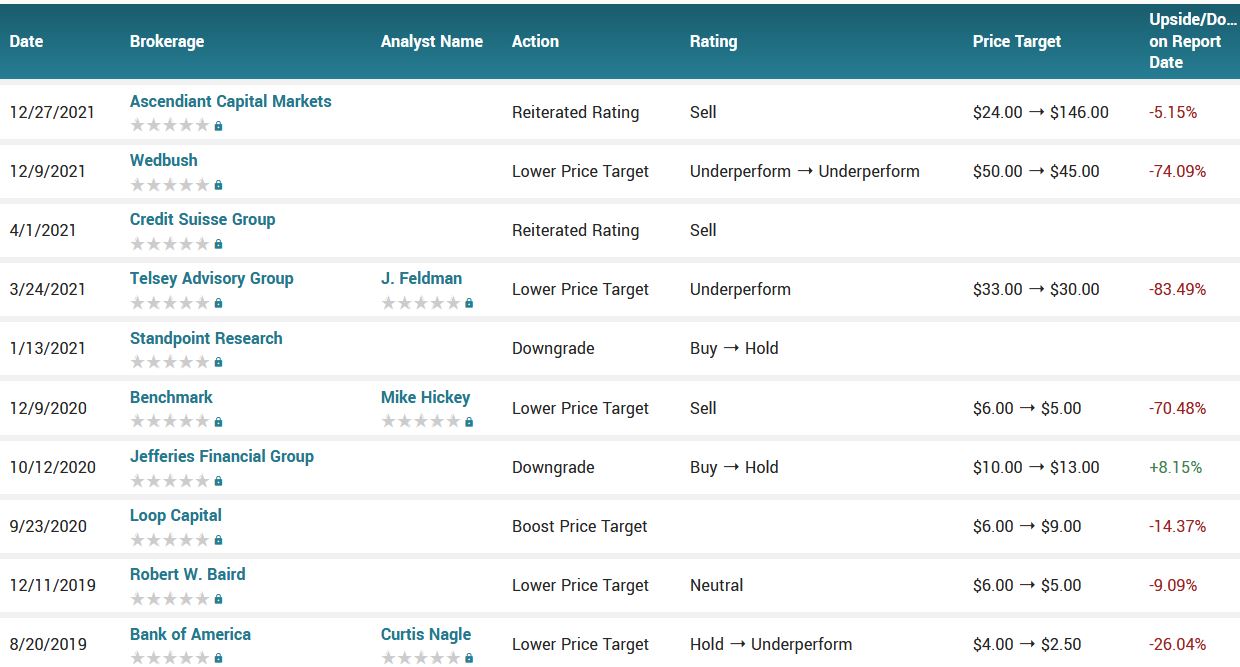Click the star rating under Robert W. Baird
This screenshot has height=667, width=1240.
170,599
